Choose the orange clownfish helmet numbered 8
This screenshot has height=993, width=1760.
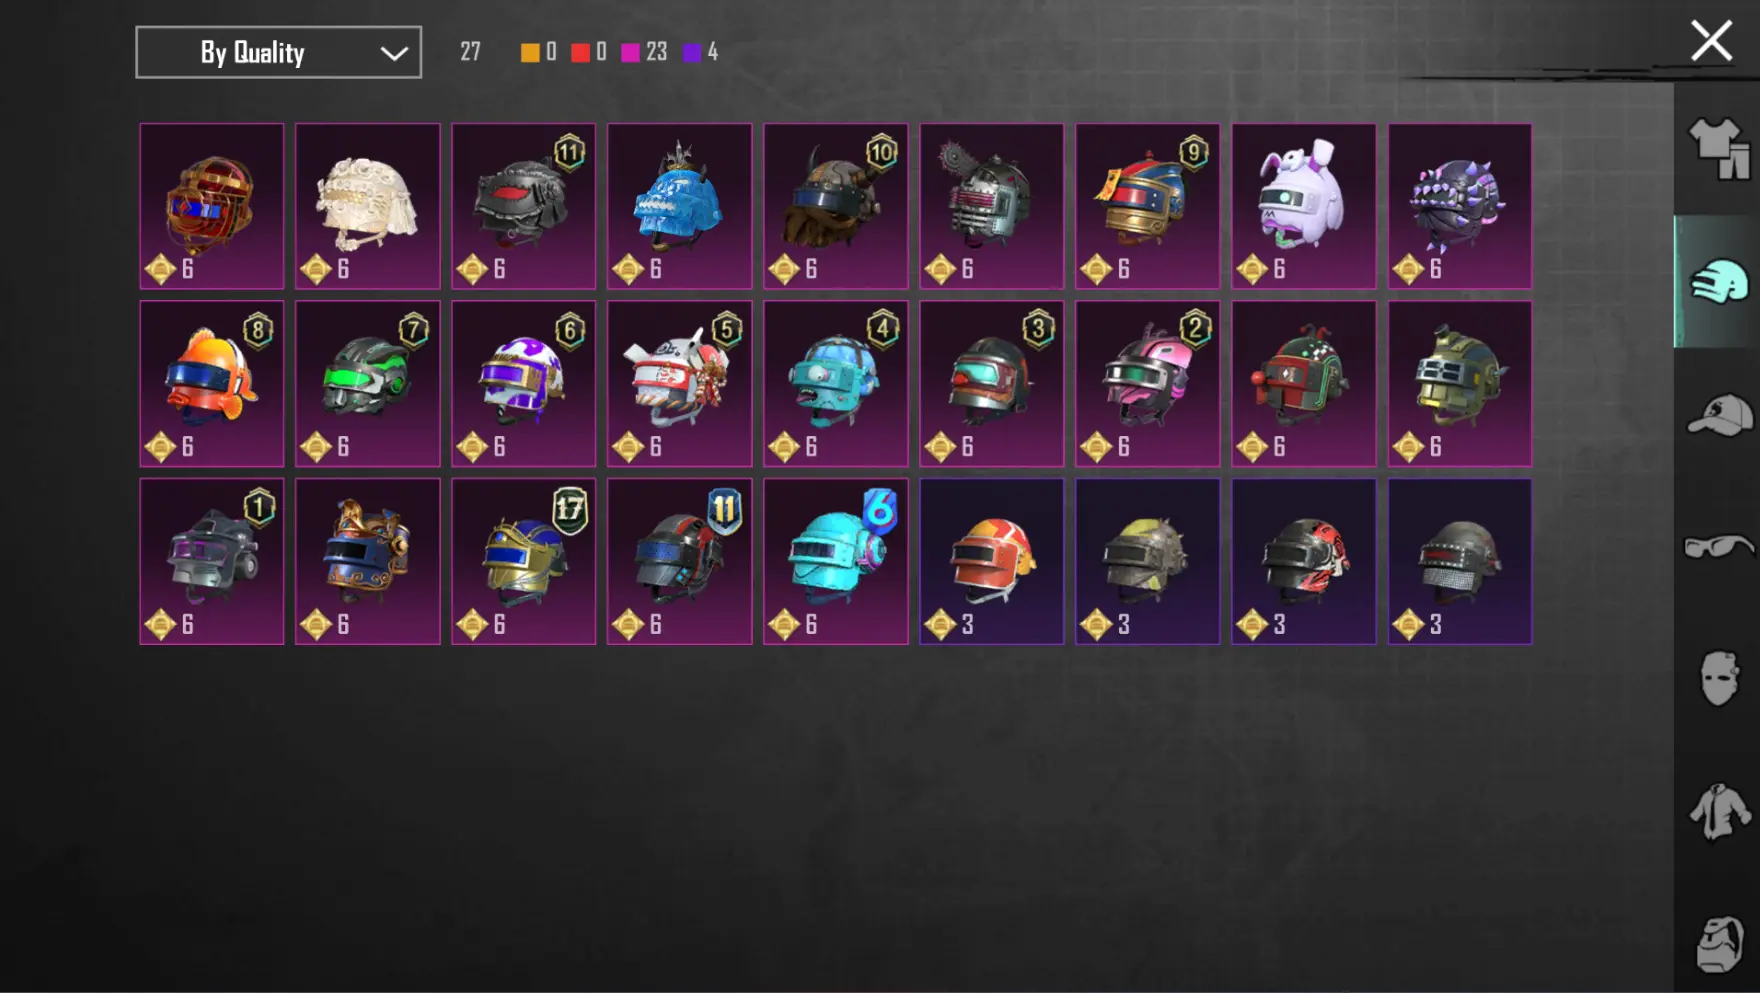coord(211,384)
